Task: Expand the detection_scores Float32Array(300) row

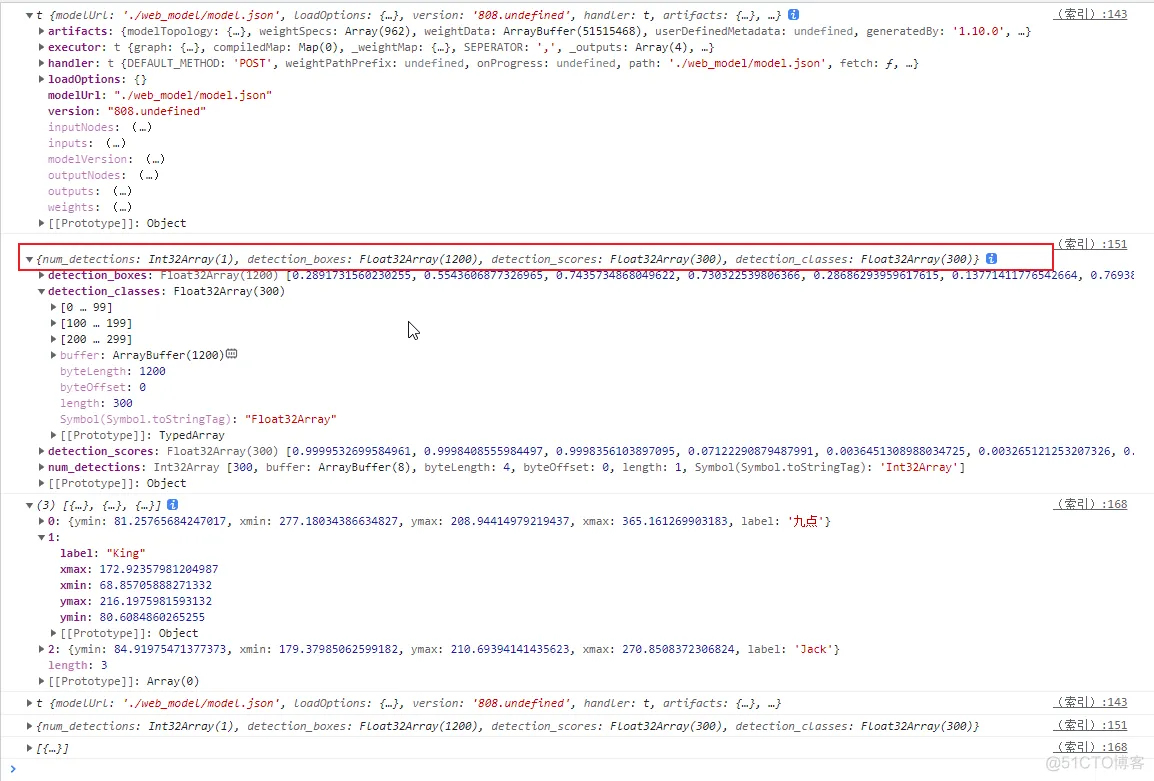Action: tap(42, 451)
